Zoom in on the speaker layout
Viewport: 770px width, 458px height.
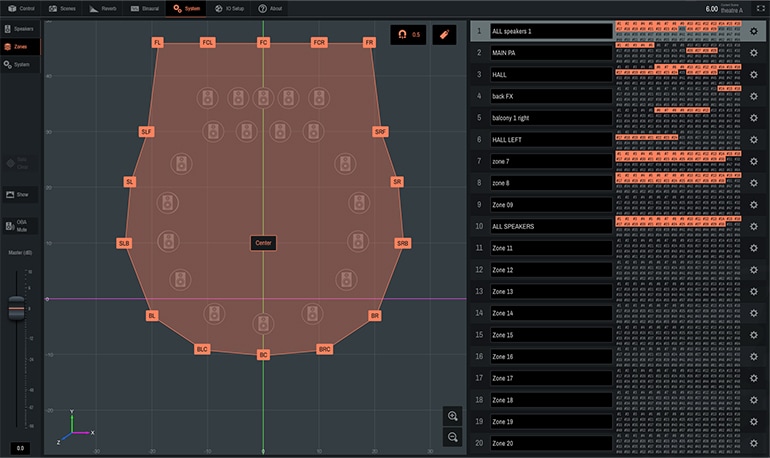(453, 416)
